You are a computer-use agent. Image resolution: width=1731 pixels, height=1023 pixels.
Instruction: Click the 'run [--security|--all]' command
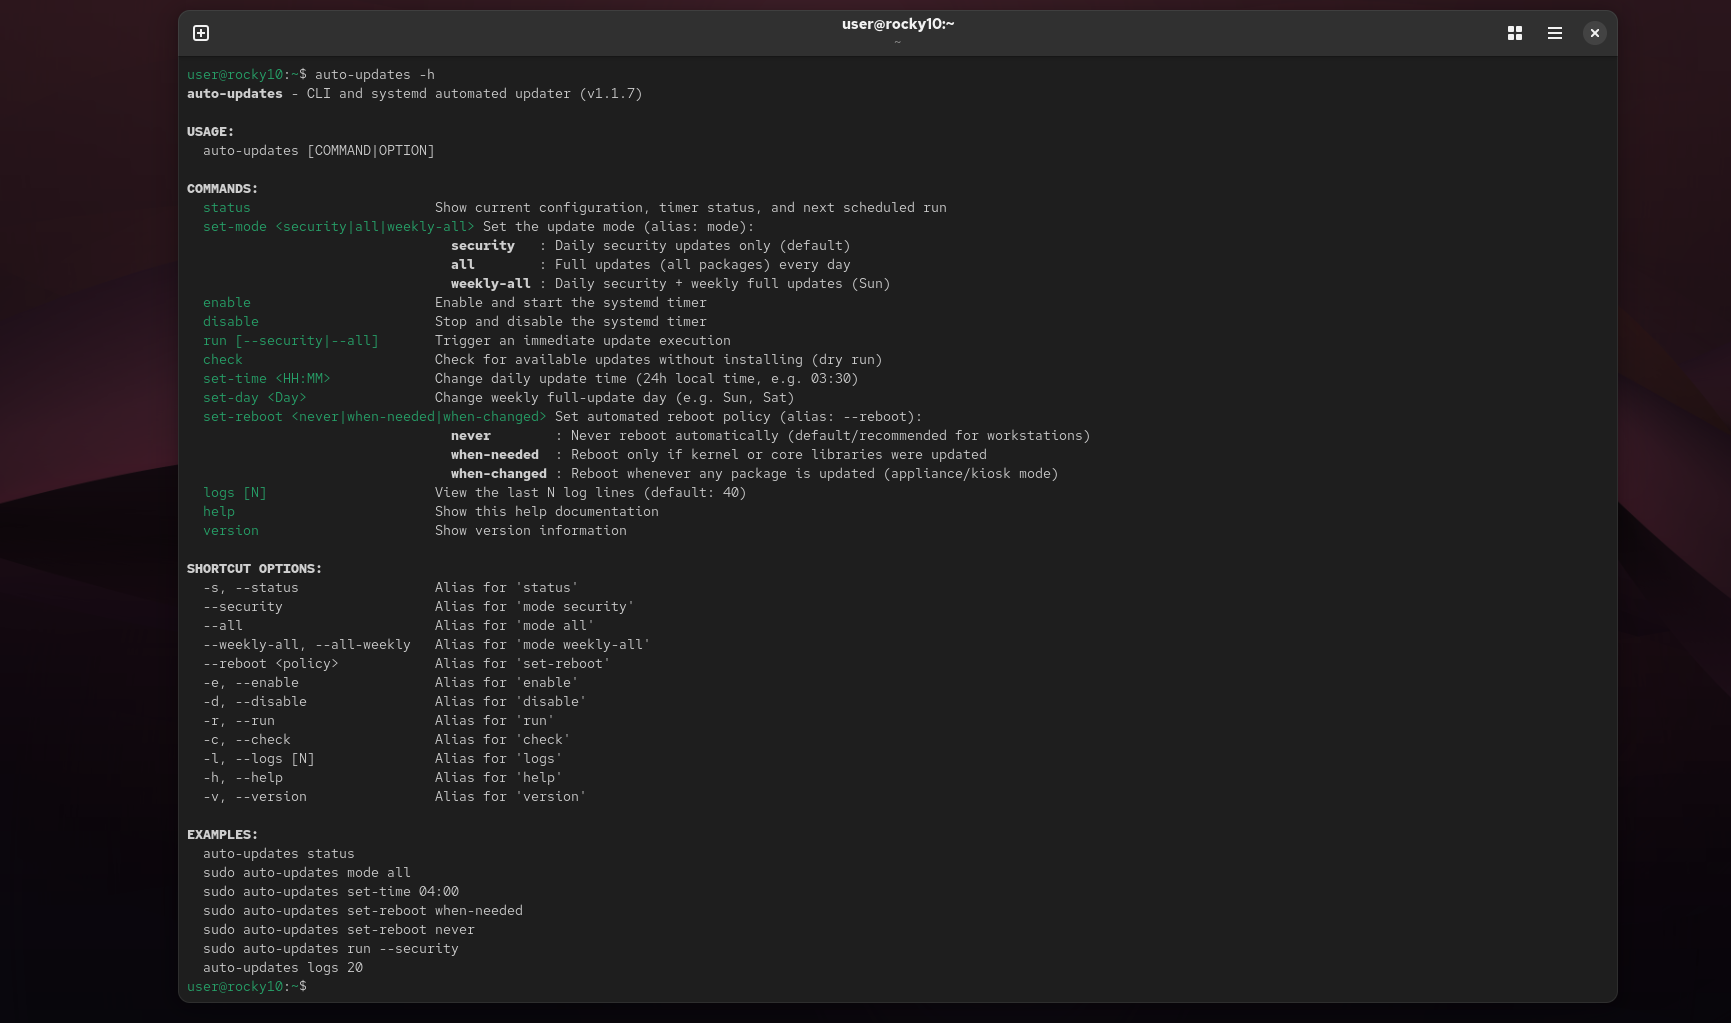coord(291,341)
